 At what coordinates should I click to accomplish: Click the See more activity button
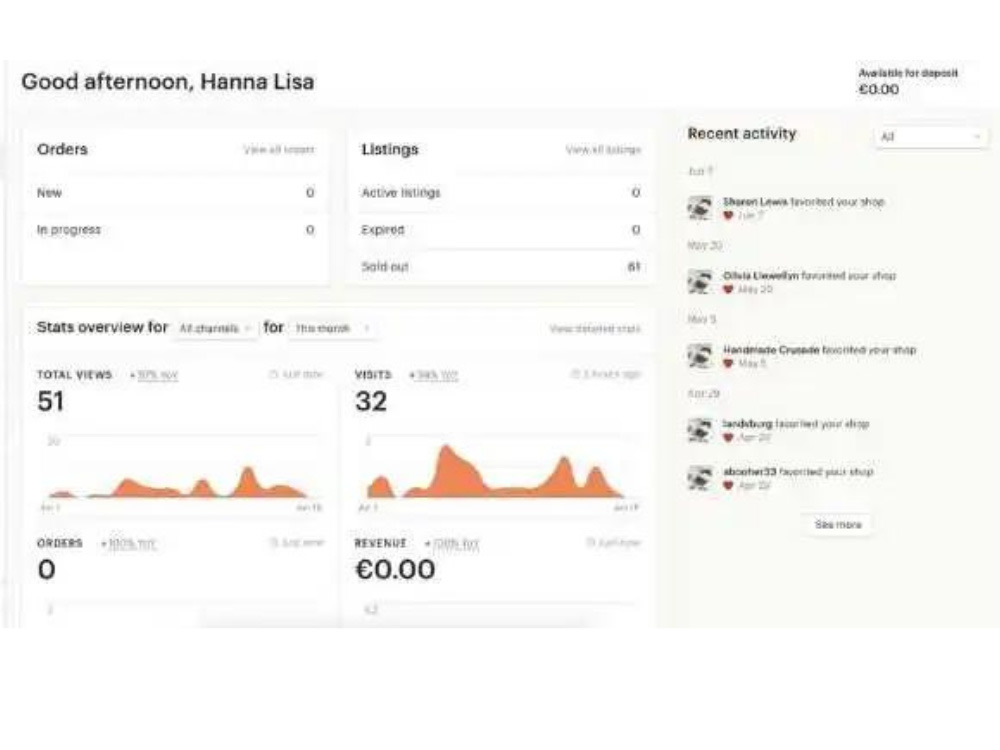[837, 524]
